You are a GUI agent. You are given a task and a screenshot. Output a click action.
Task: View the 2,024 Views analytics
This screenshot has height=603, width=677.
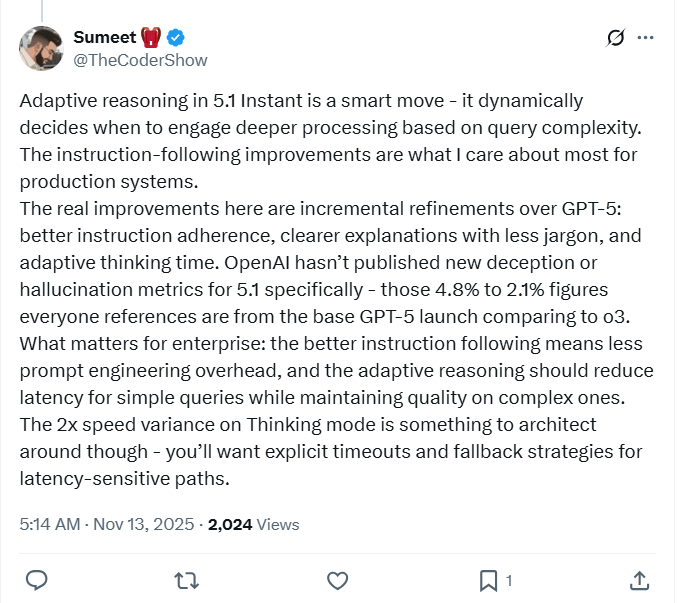pos(253,524)
